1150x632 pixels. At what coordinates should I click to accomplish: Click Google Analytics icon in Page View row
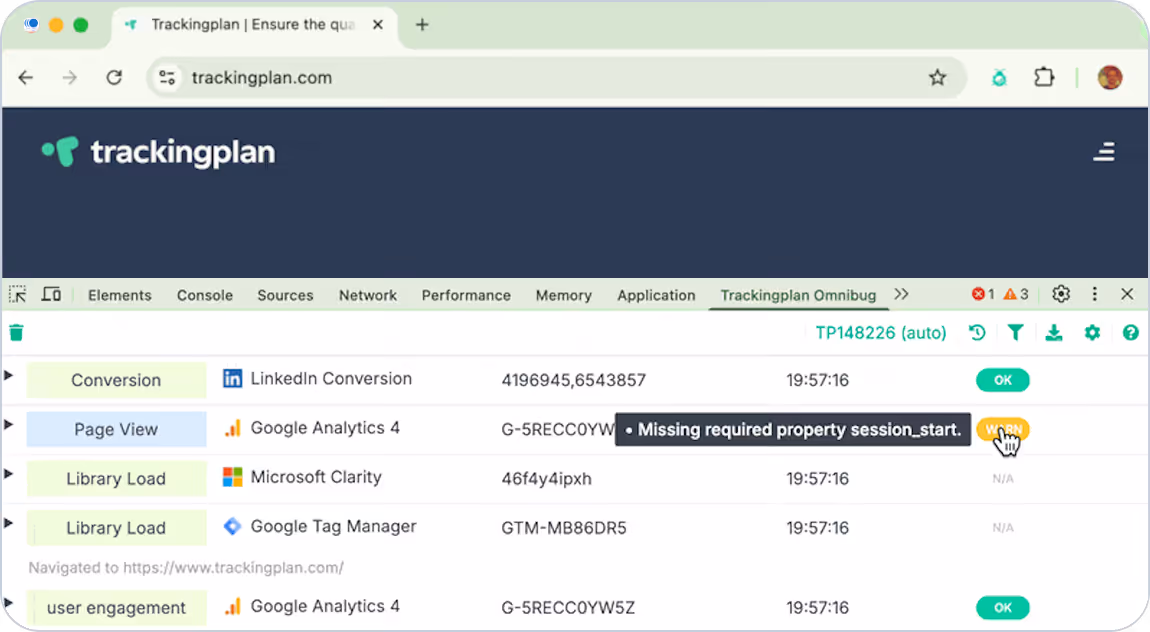click(x=232, y=428)
